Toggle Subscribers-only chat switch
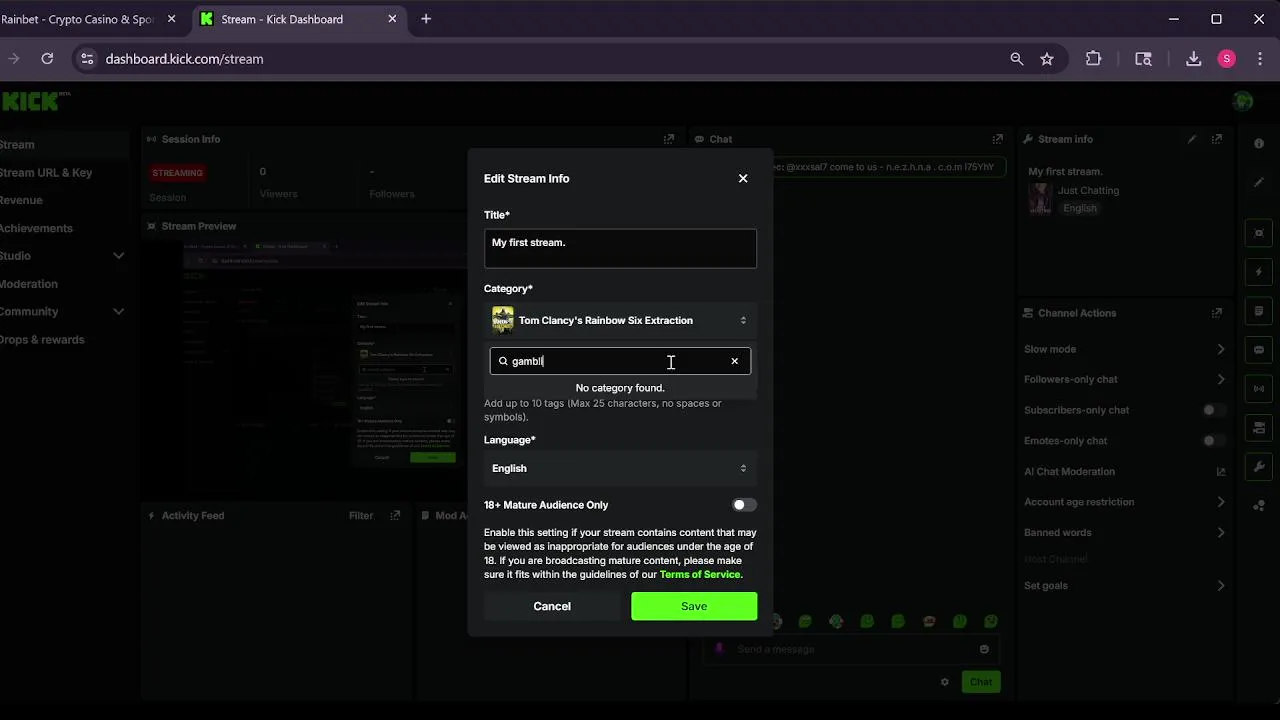 pyautogui.click(x=1213, y=410)
